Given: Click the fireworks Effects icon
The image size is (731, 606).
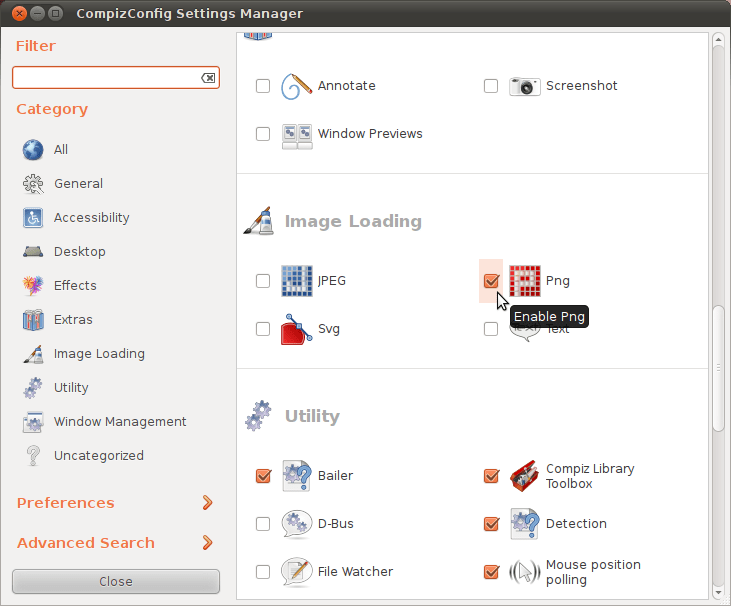Looking at the screenshot, I should (33, 286).
